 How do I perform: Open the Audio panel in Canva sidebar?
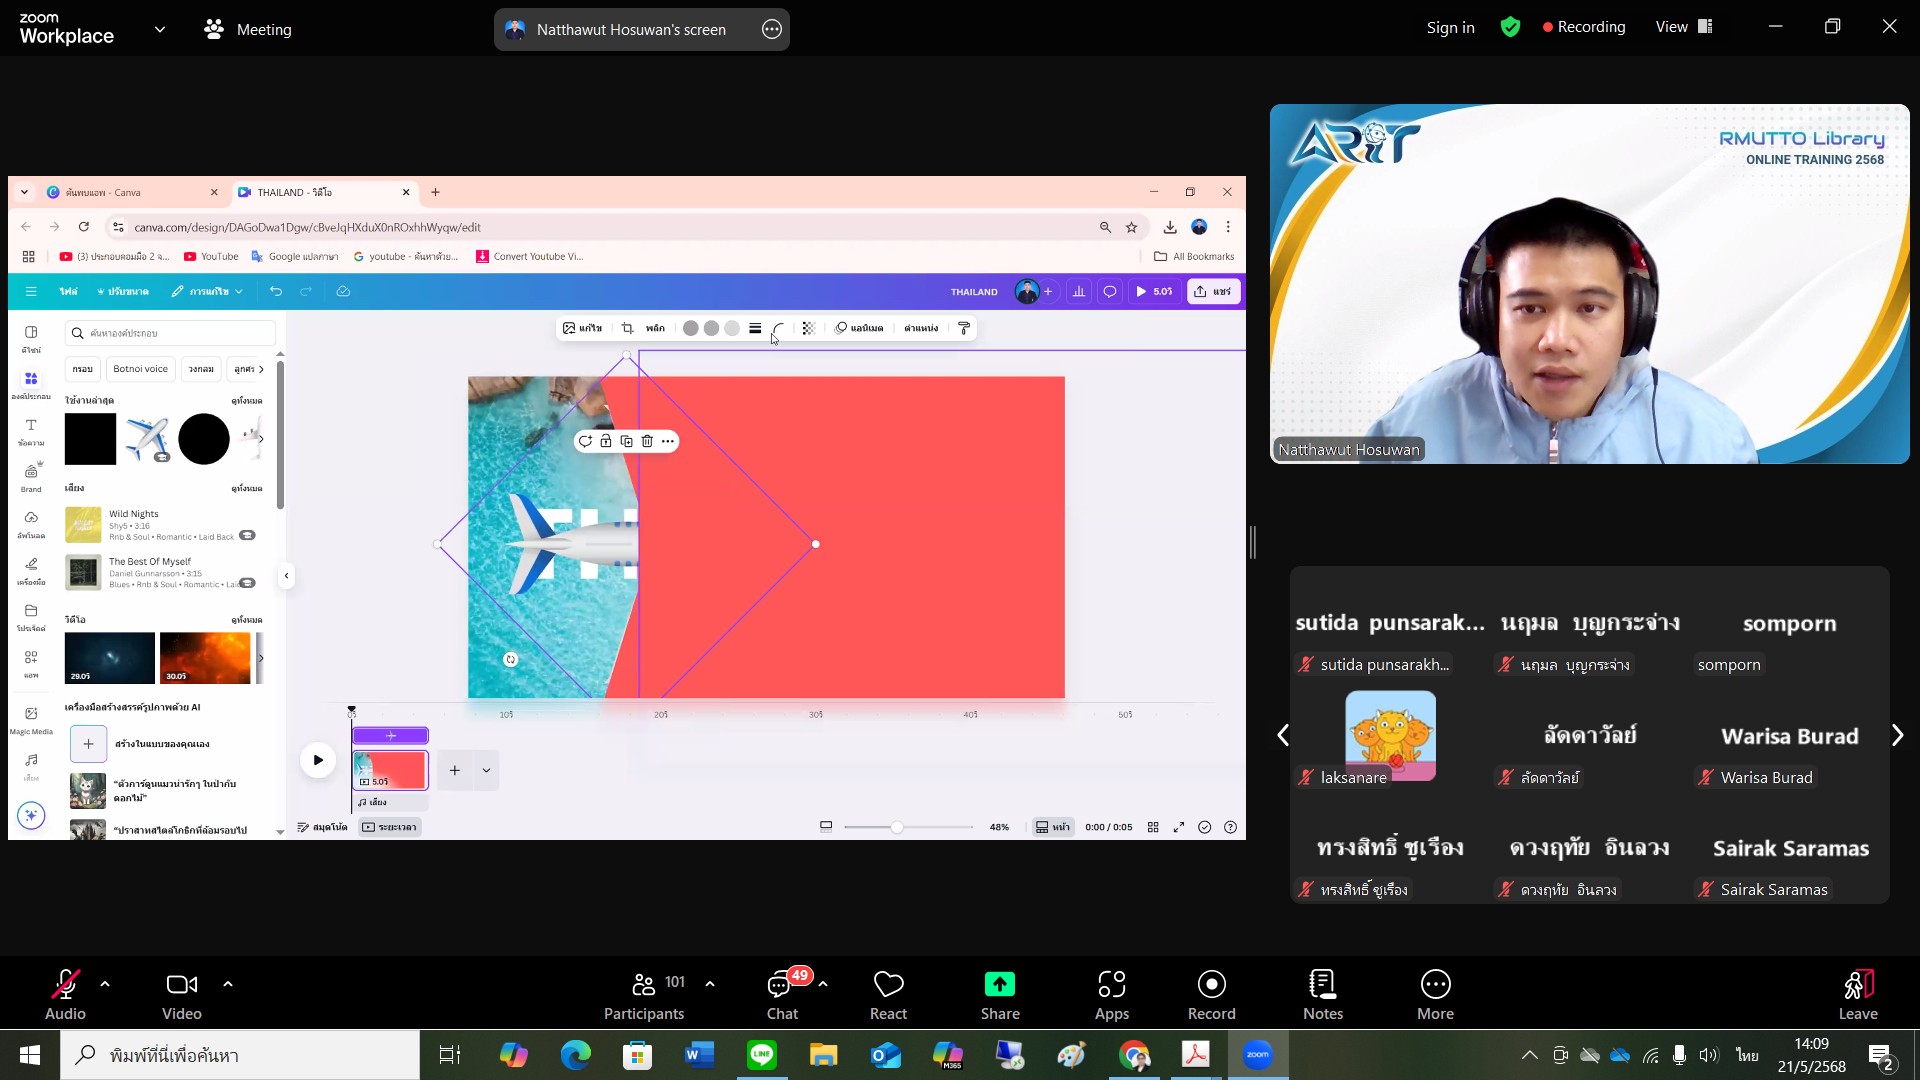point(31,766)
